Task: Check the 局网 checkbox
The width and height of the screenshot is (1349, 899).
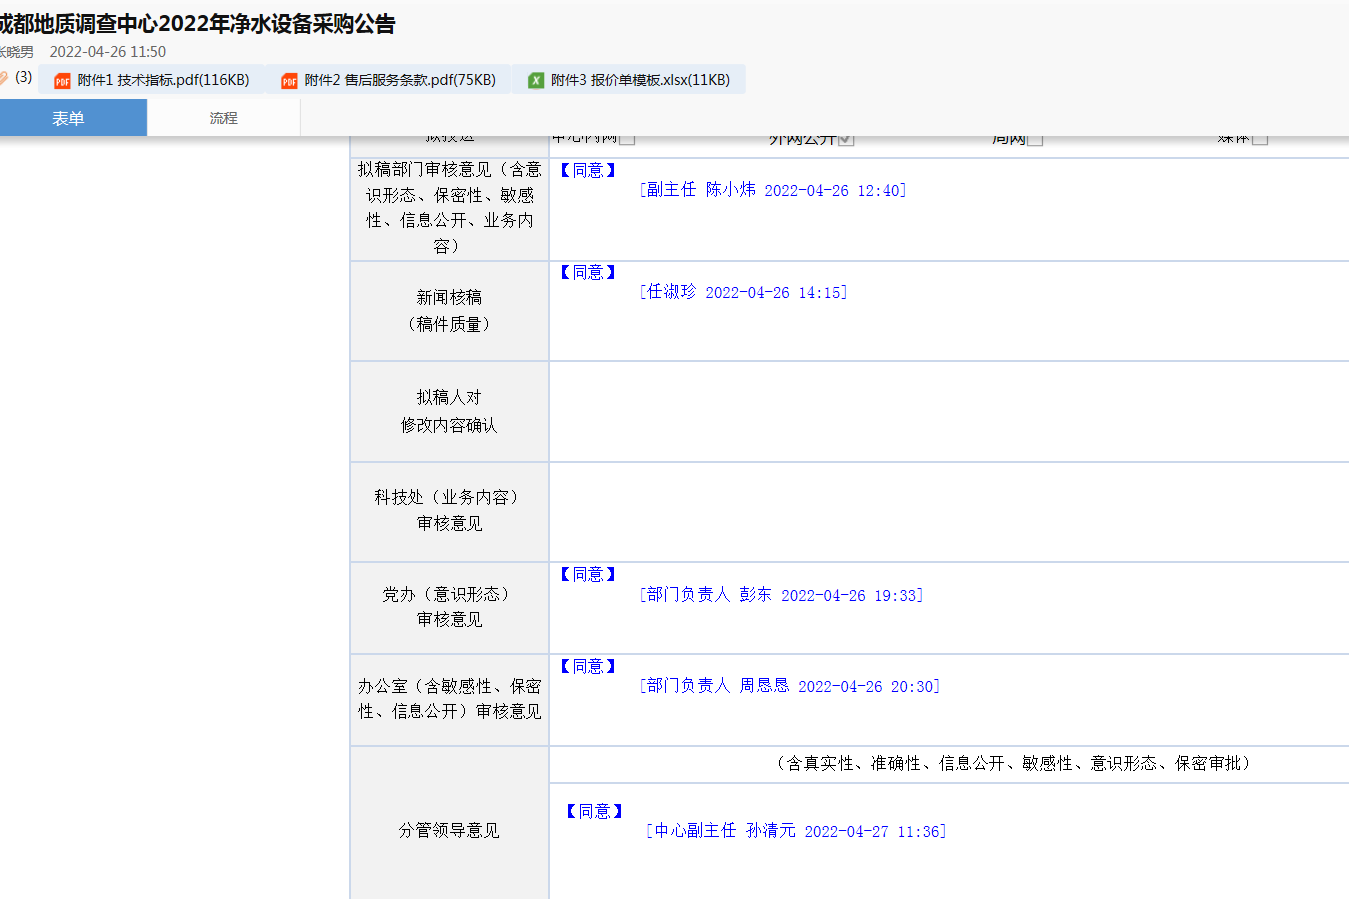Action: coord(1035,139)
